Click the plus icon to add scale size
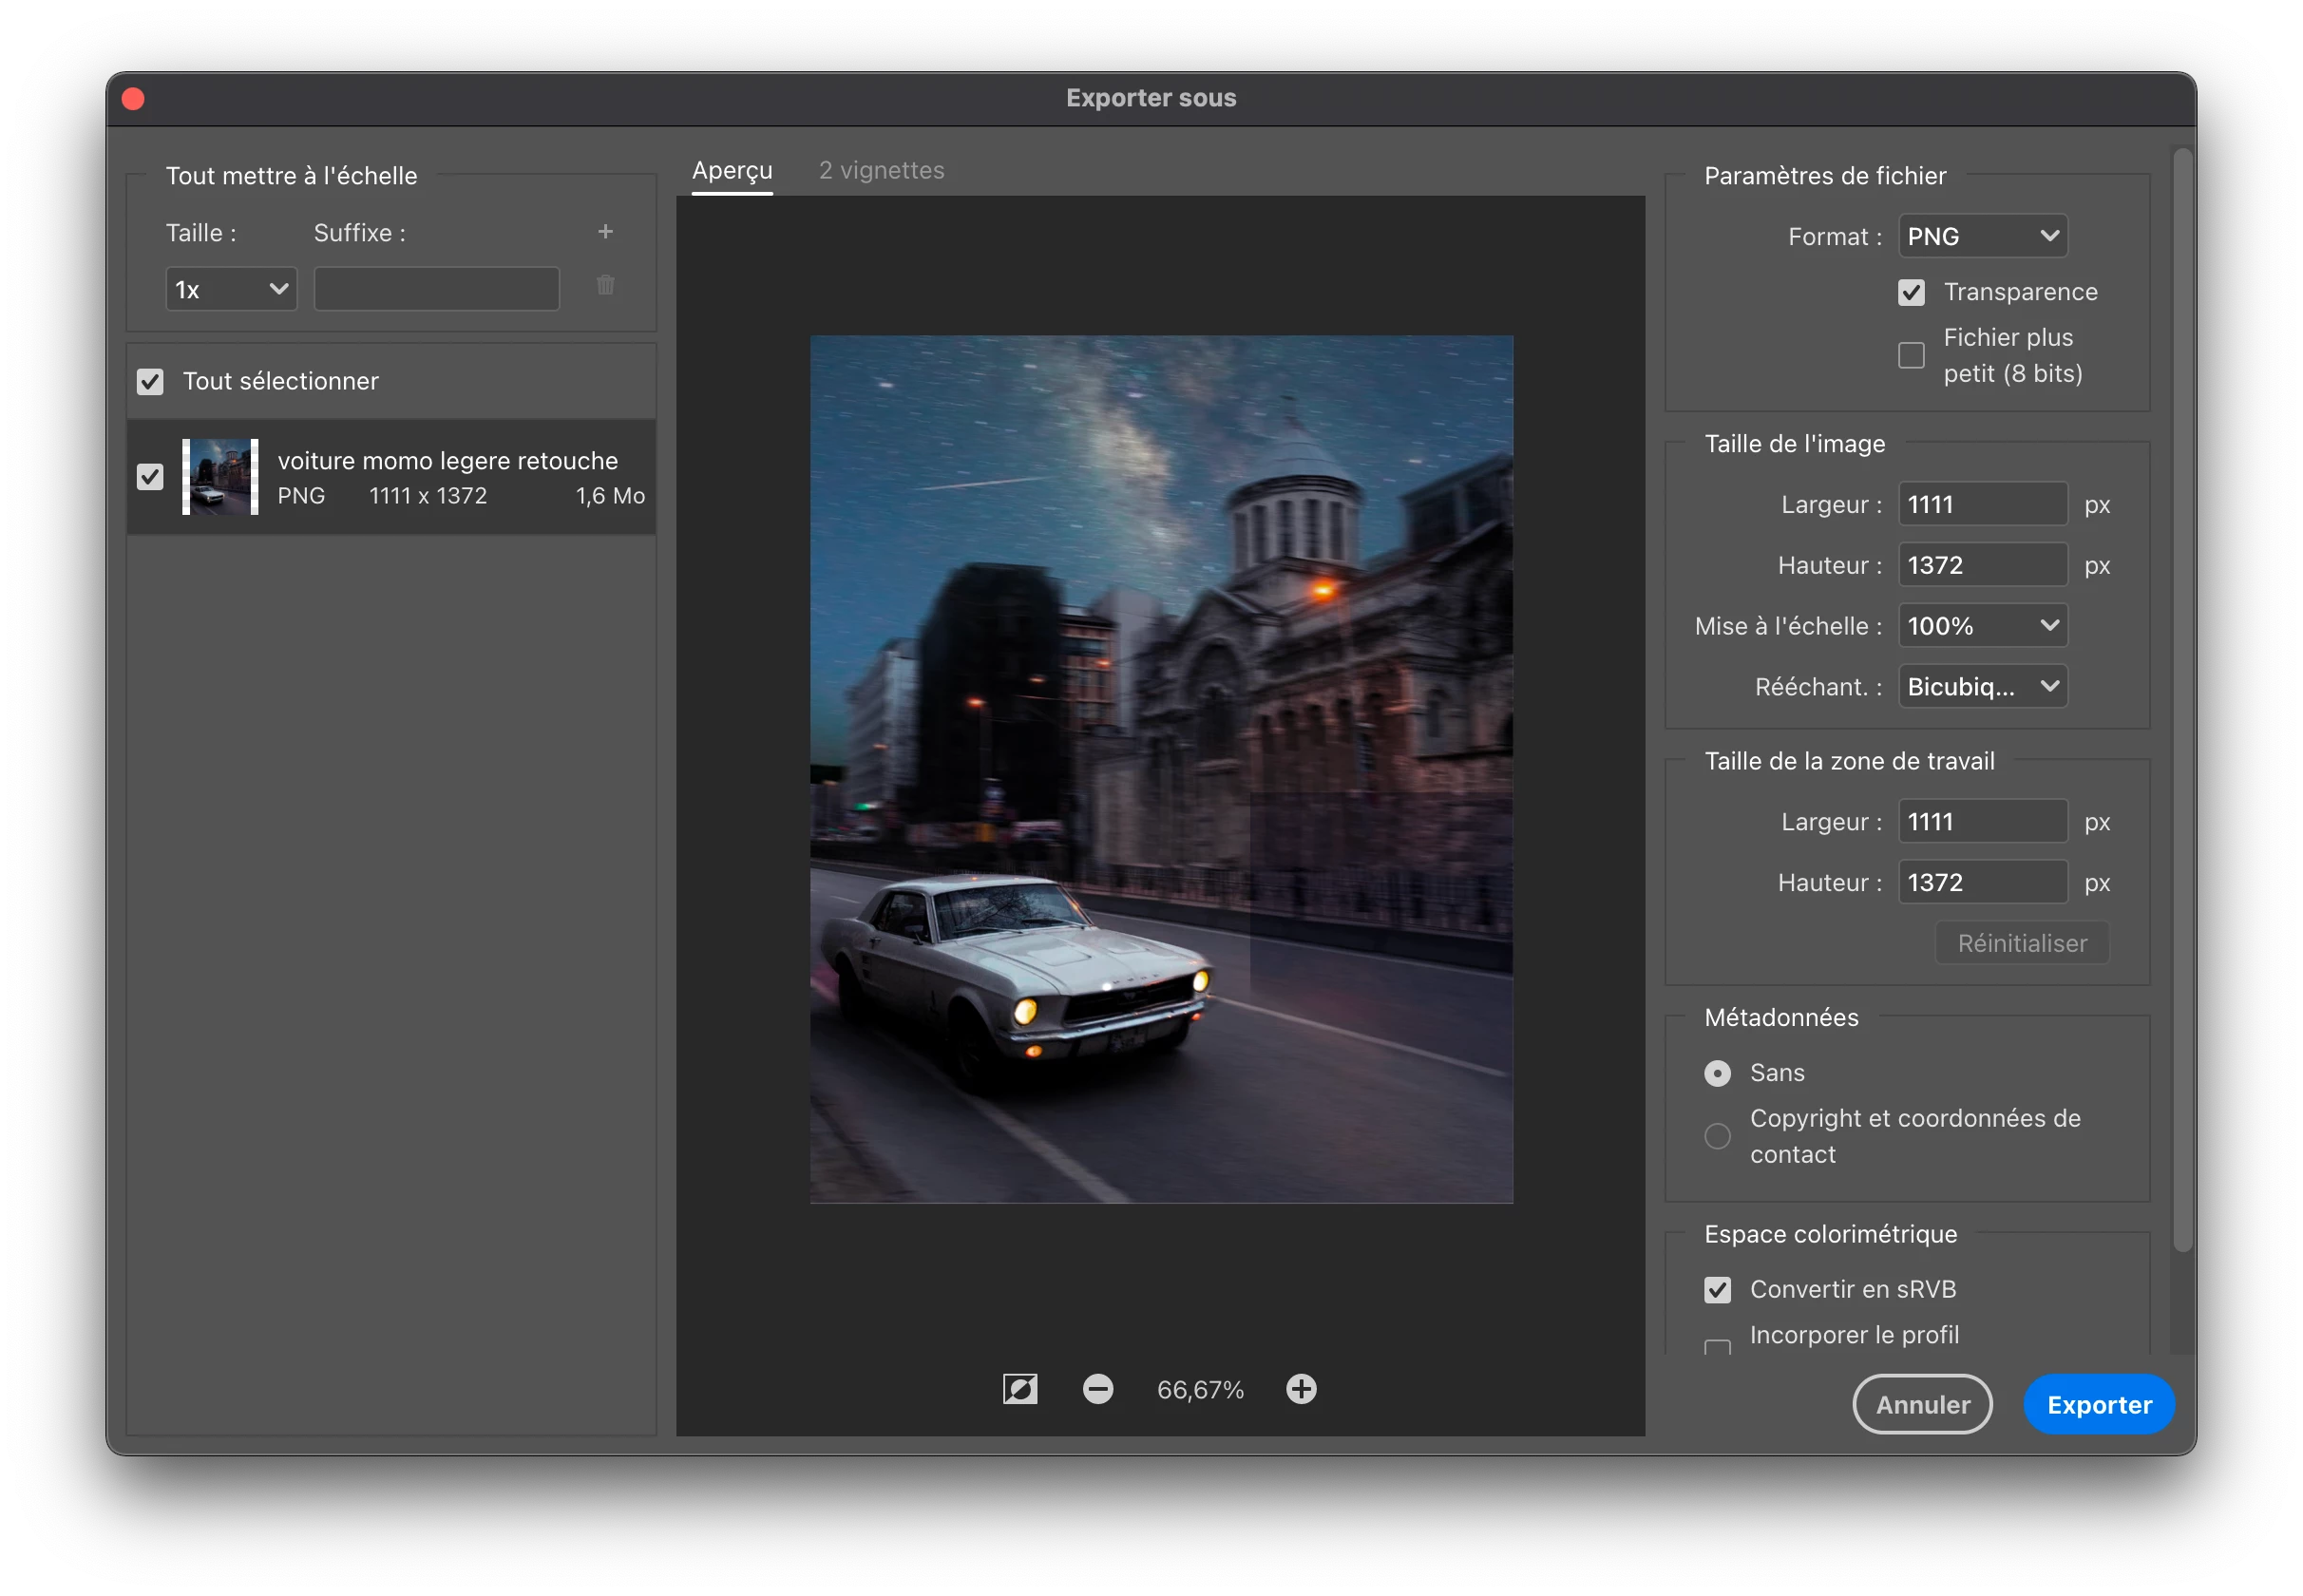This screenshot has height=1596, width=2303. [x=605, y=232]
